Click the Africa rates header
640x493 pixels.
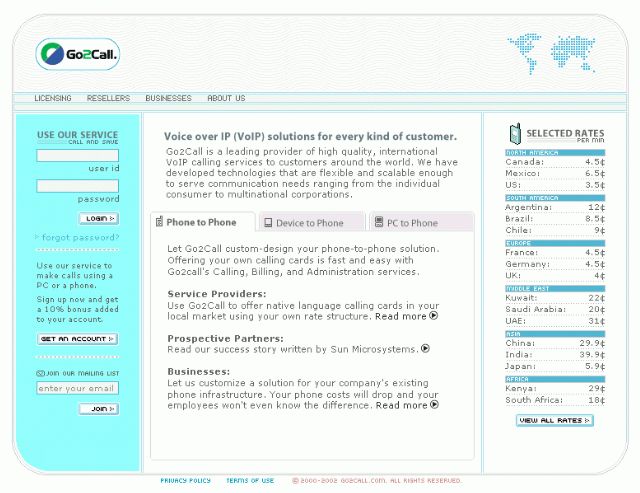click(555, 379)
